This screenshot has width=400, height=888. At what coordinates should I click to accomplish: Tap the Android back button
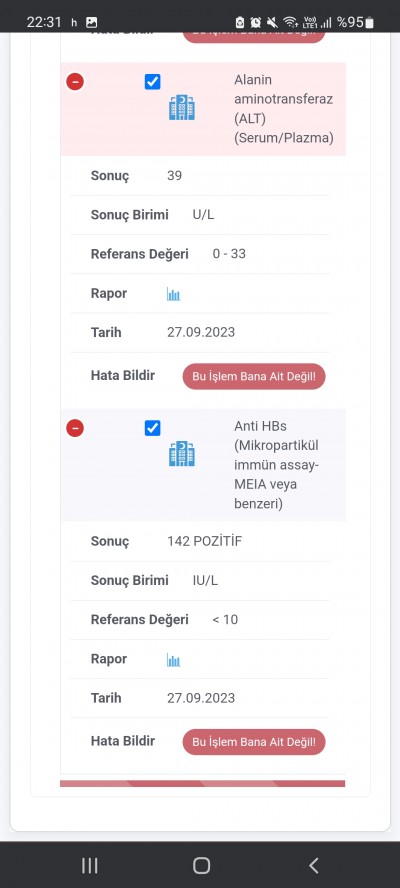pos(313,865)
